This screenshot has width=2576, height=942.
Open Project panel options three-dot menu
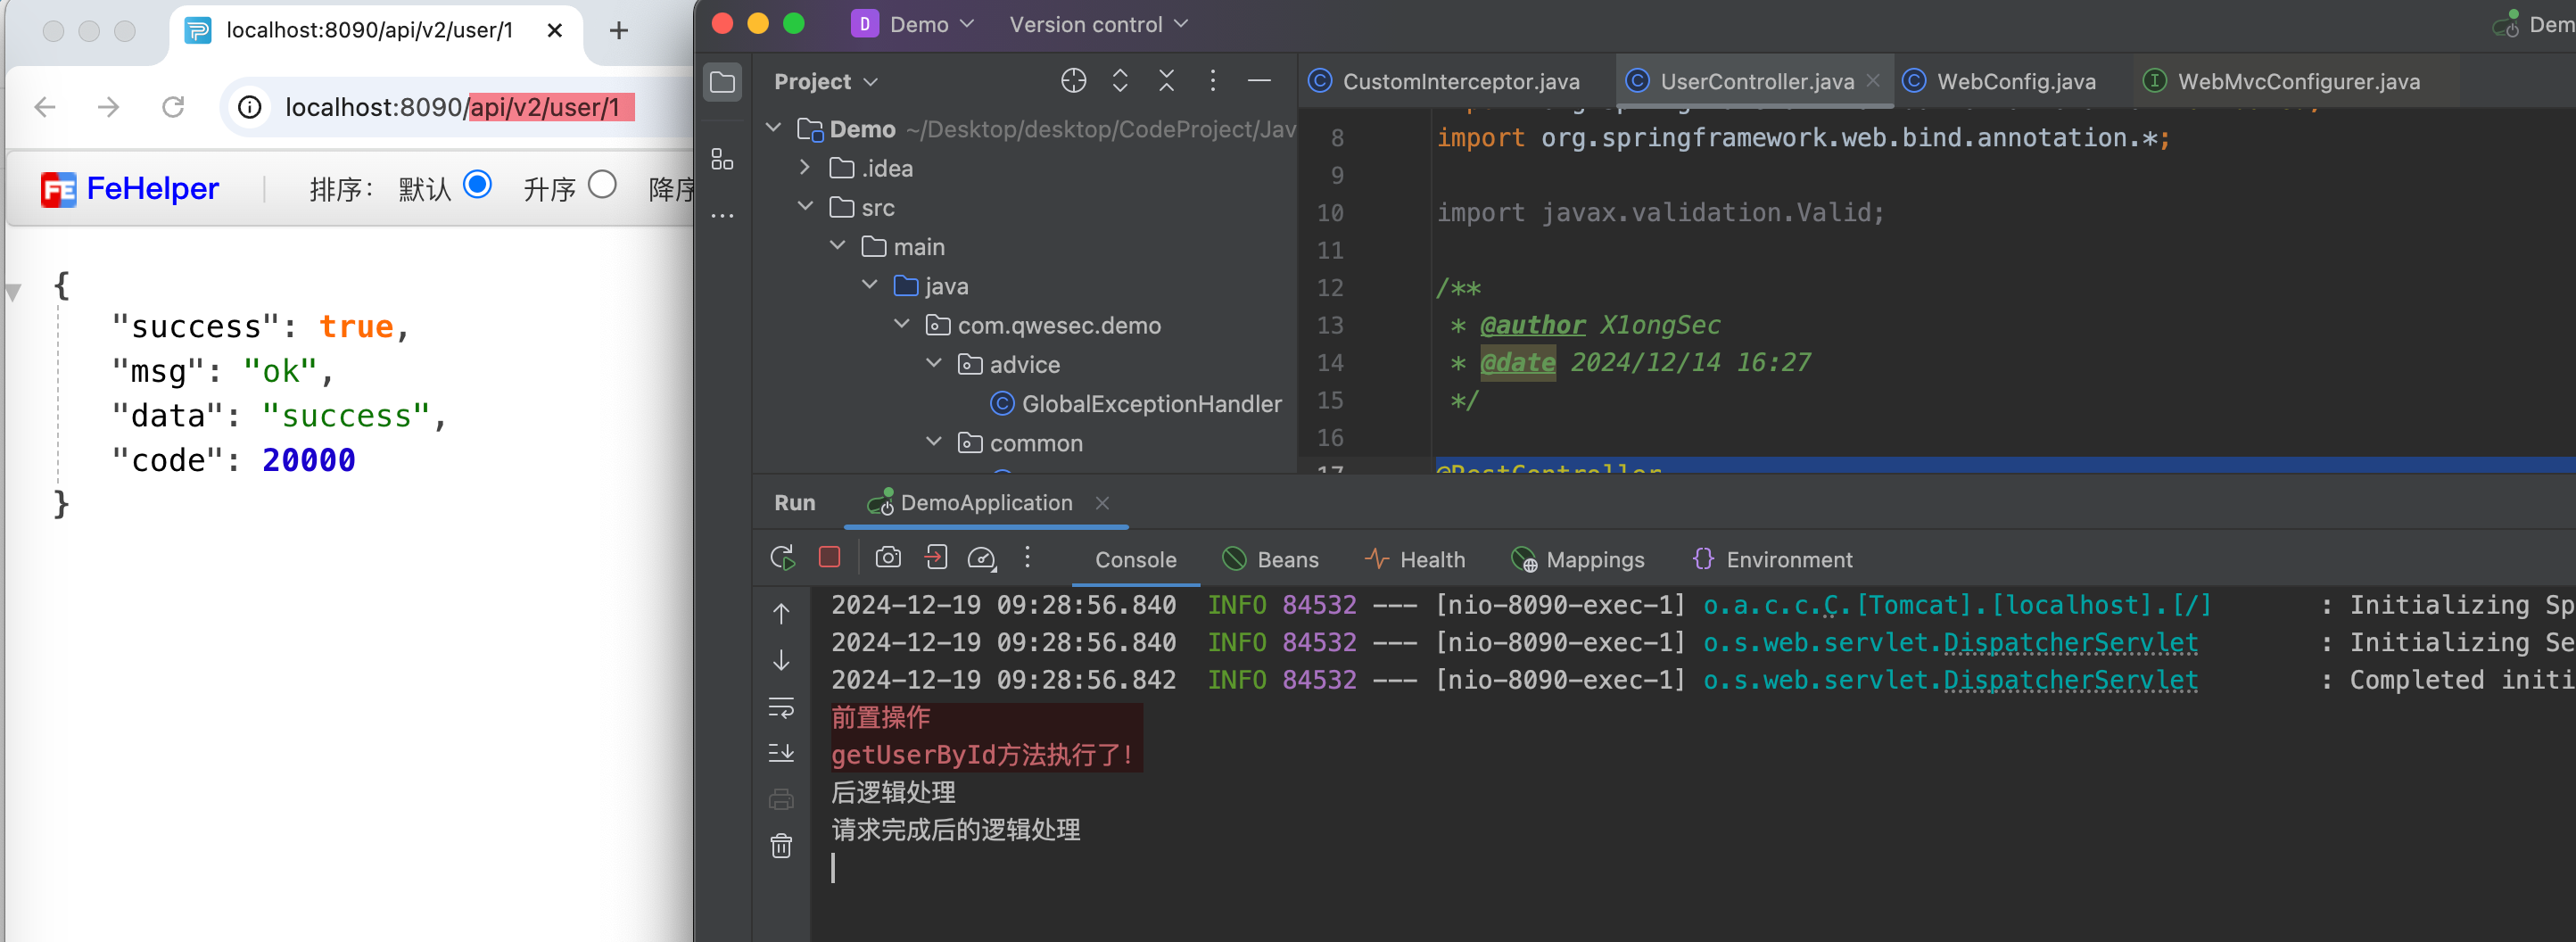click(x=1212, y=81)
